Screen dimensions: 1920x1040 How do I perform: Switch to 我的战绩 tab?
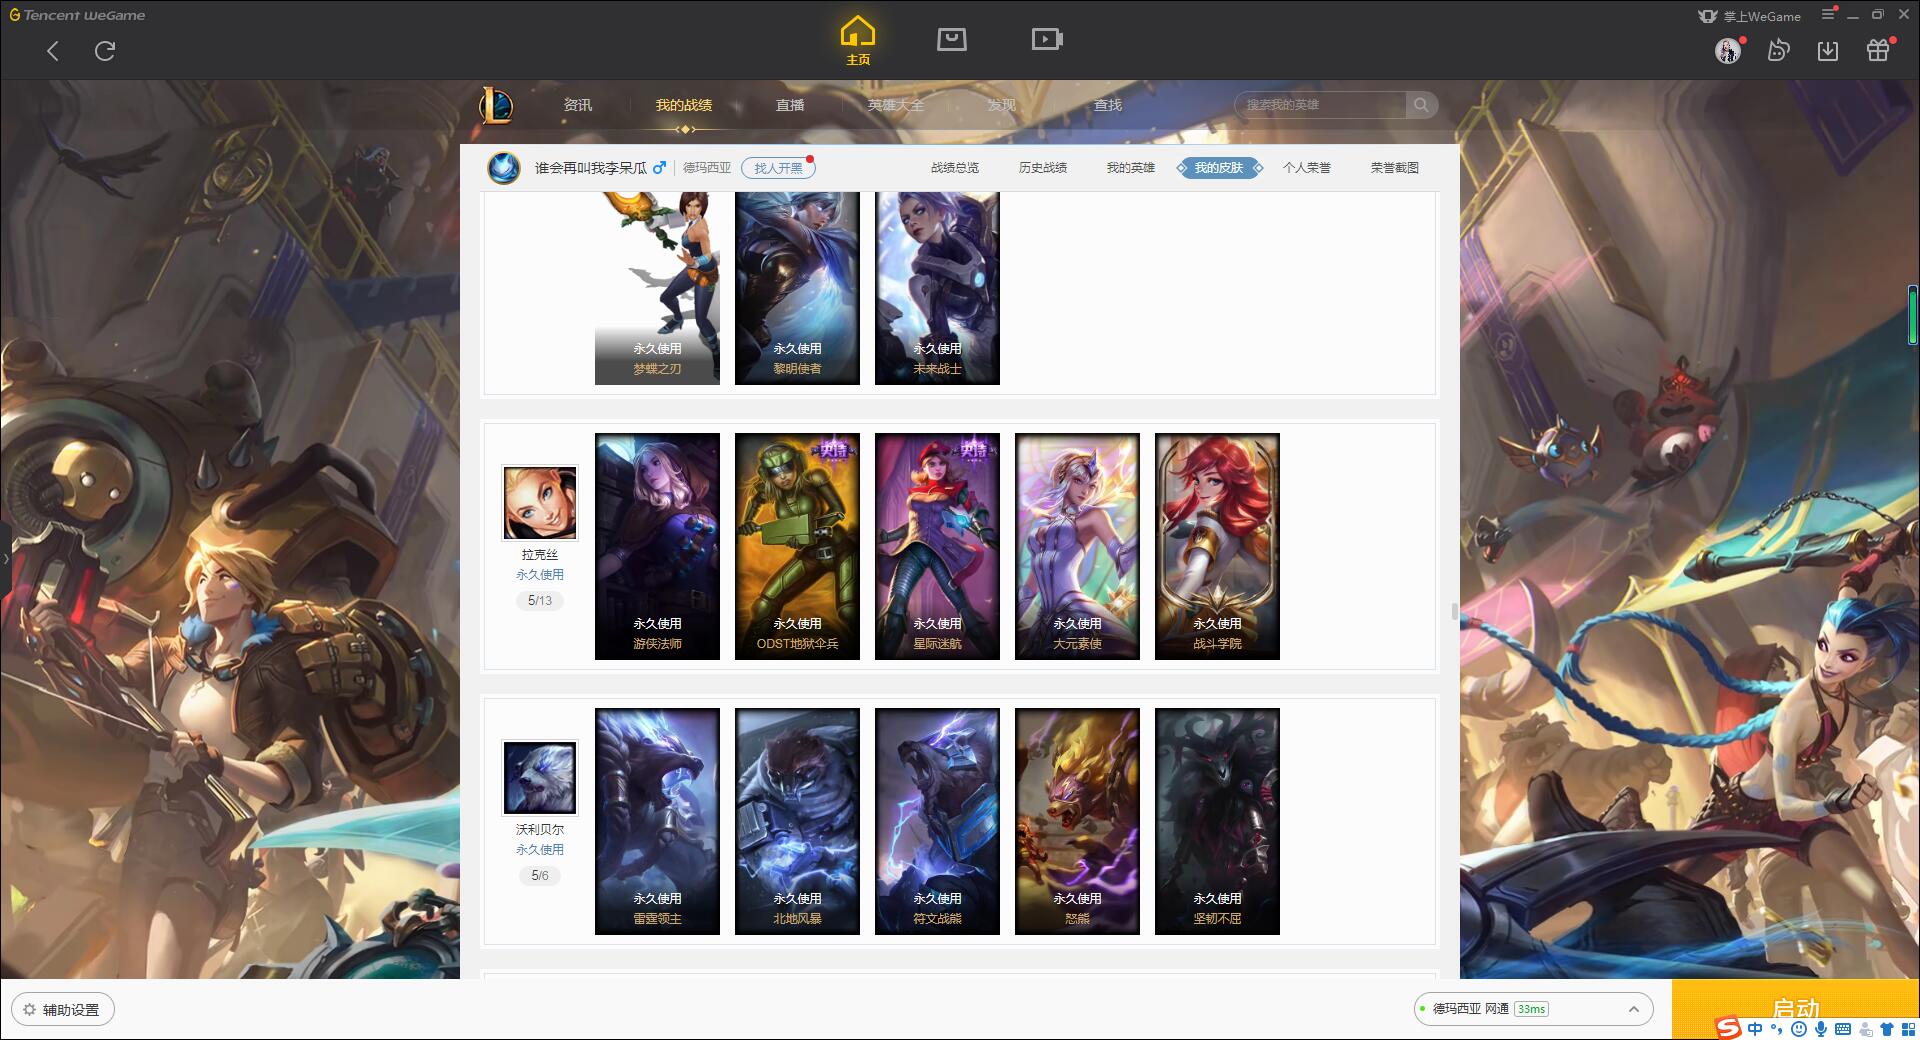(x=684, y=105)
